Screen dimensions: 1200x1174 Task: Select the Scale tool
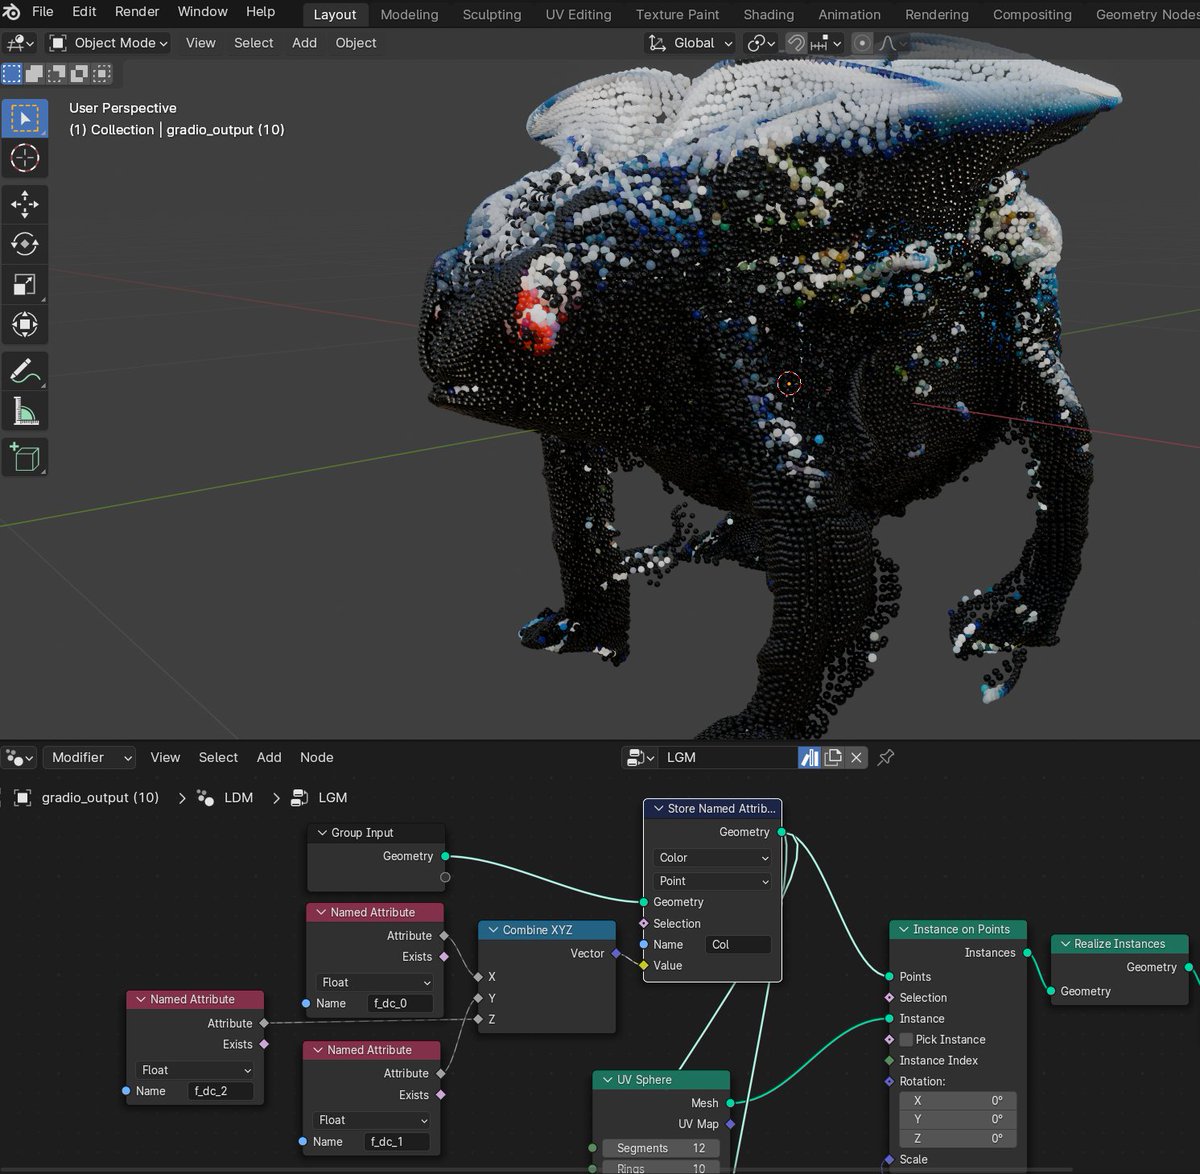[24, 284]
